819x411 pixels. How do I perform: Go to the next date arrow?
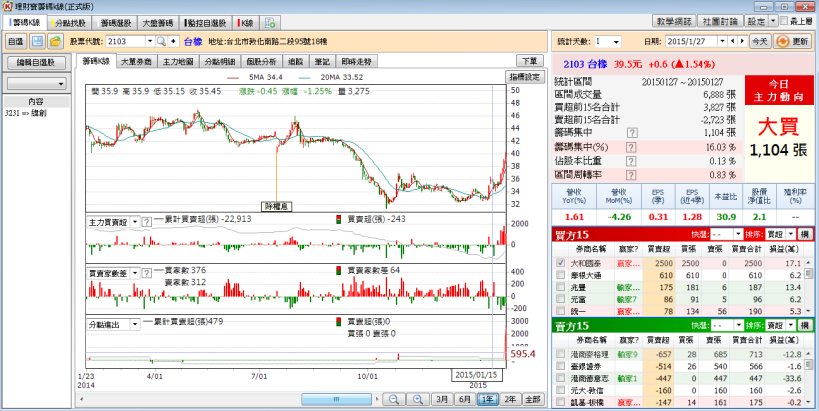[x=741, y=41]
